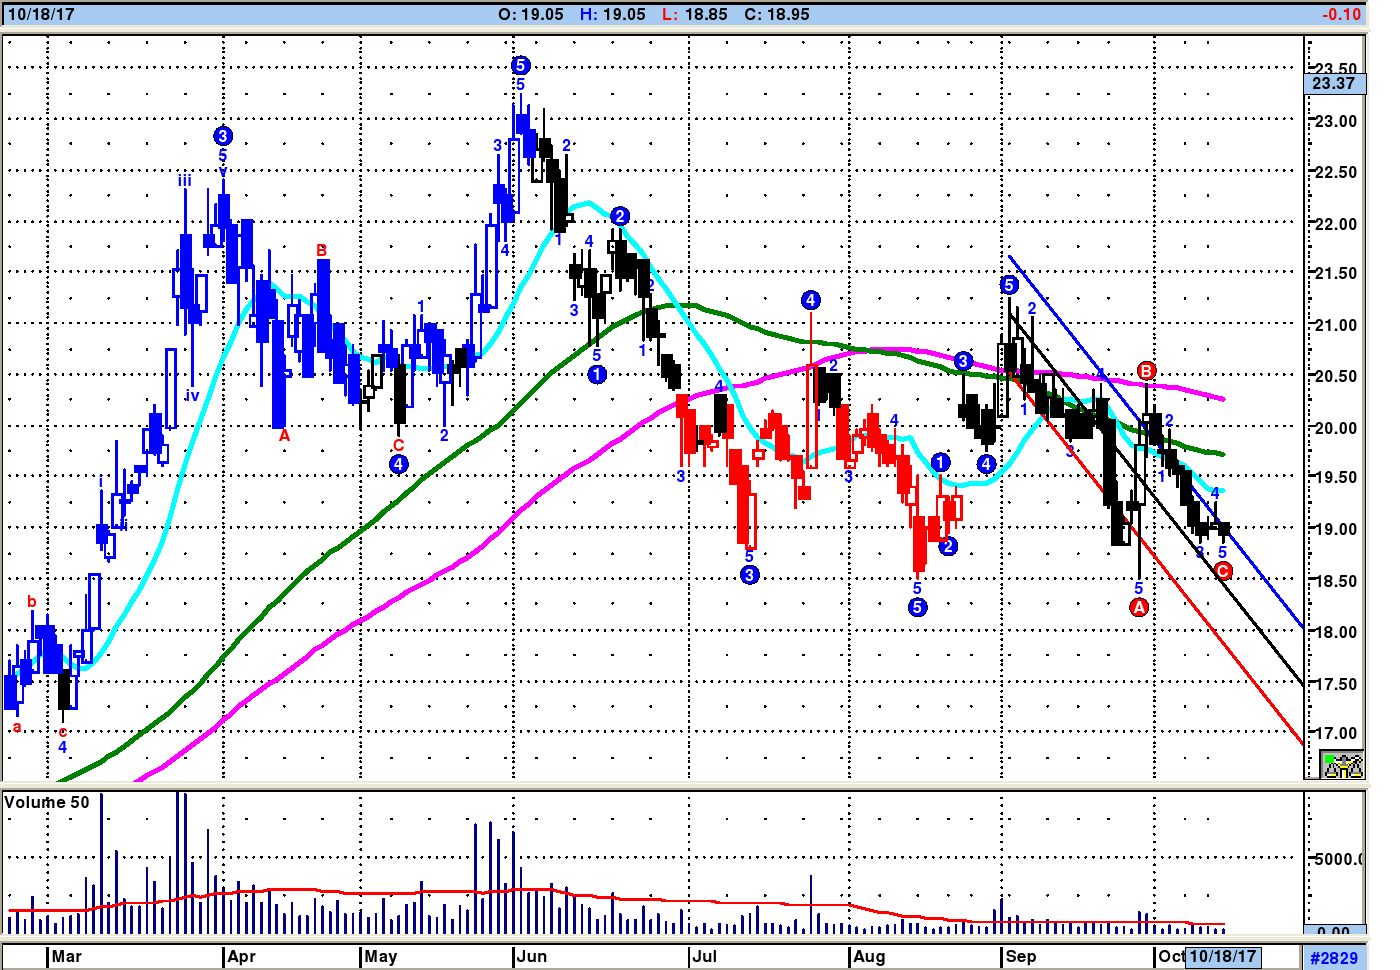Select the Apr label on the time axis
The image size is (1400, 970).
242,956
